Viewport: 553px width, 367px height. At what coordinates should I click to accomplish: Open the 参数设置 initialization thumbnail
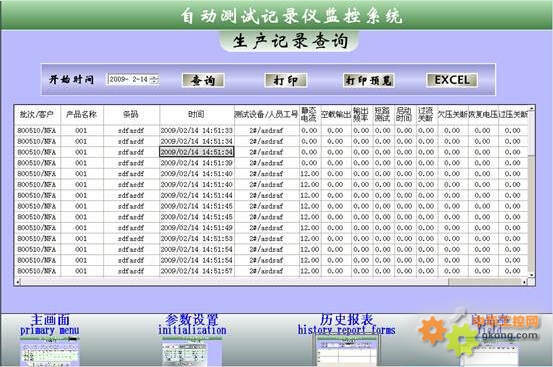coord(192,351)
